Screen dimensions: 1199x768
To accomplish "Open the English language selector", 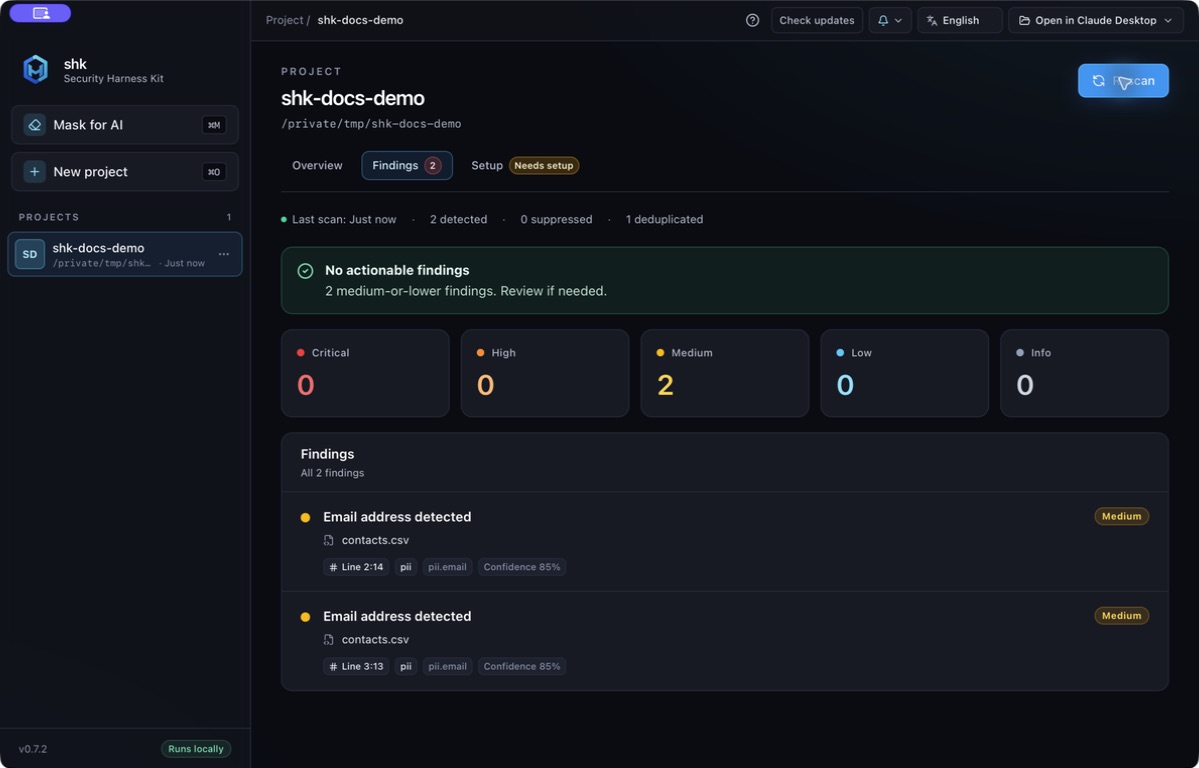I will point(960,21).
